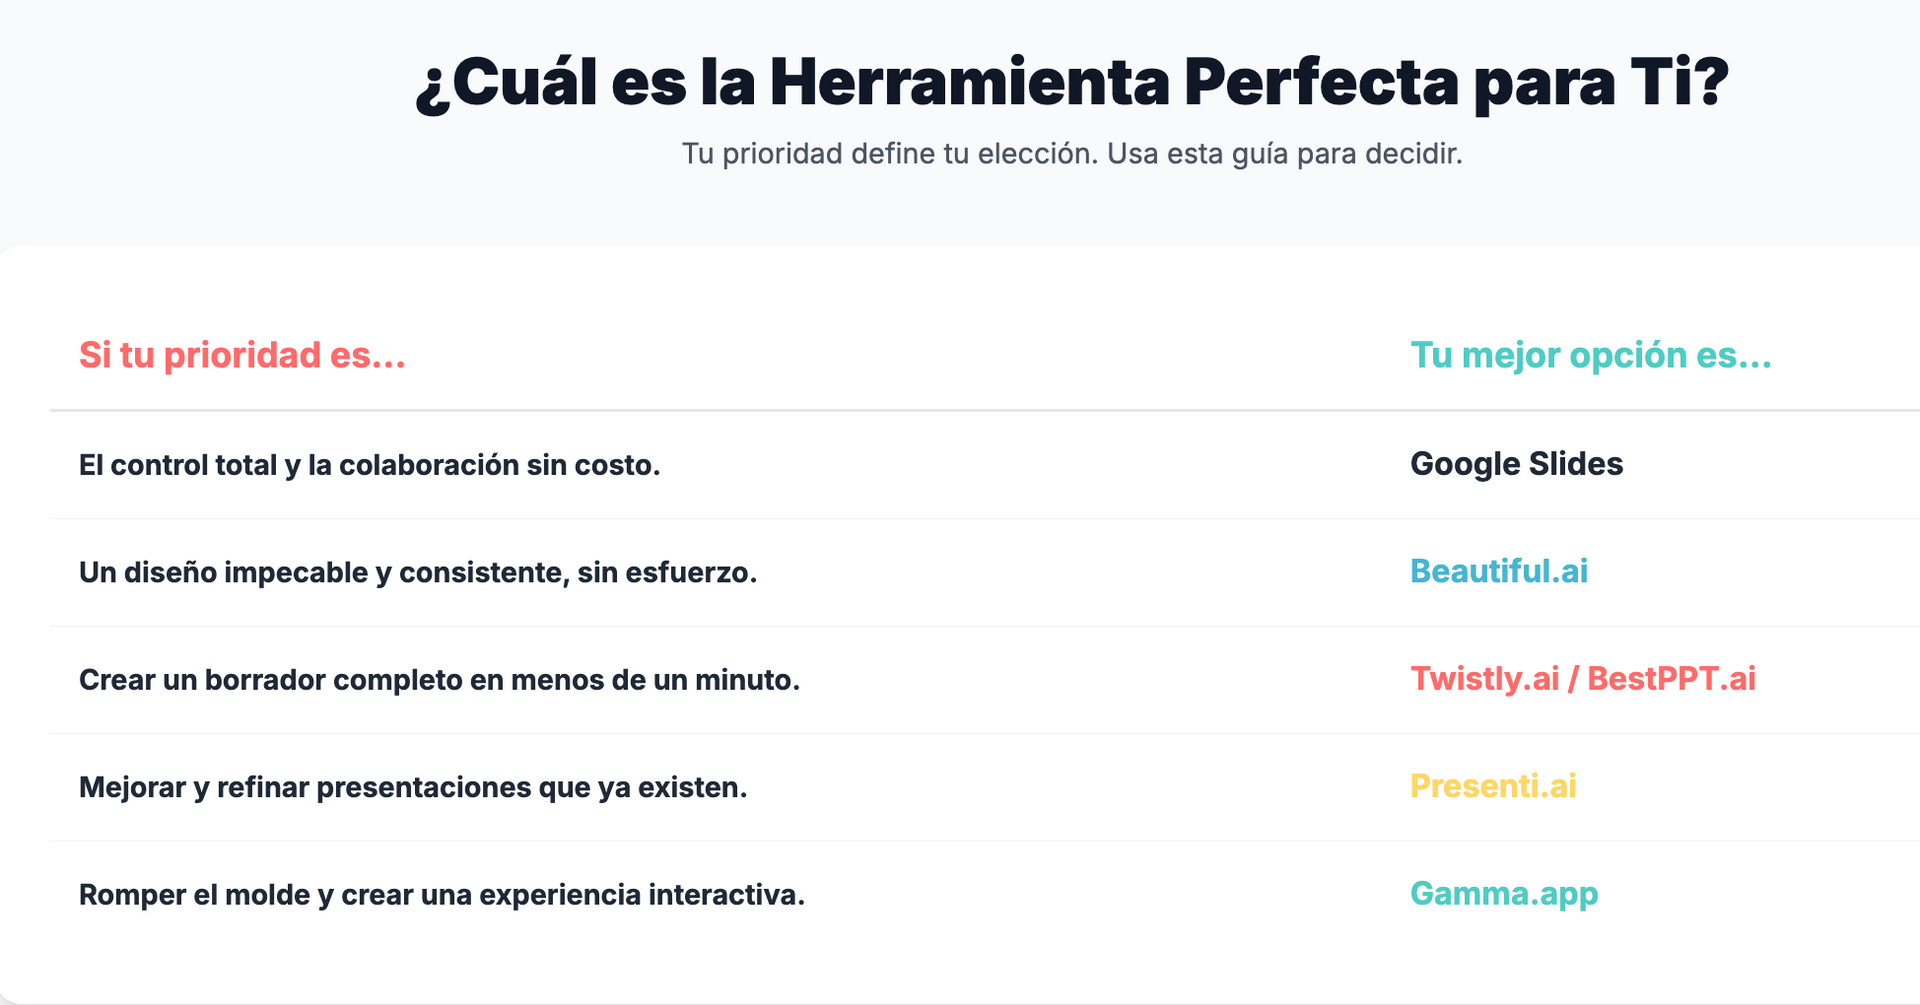The height and width of the screenshot is (1005, 1920).
Task: Open the Presenti.ai link
Action: (x=1493, y=786)
